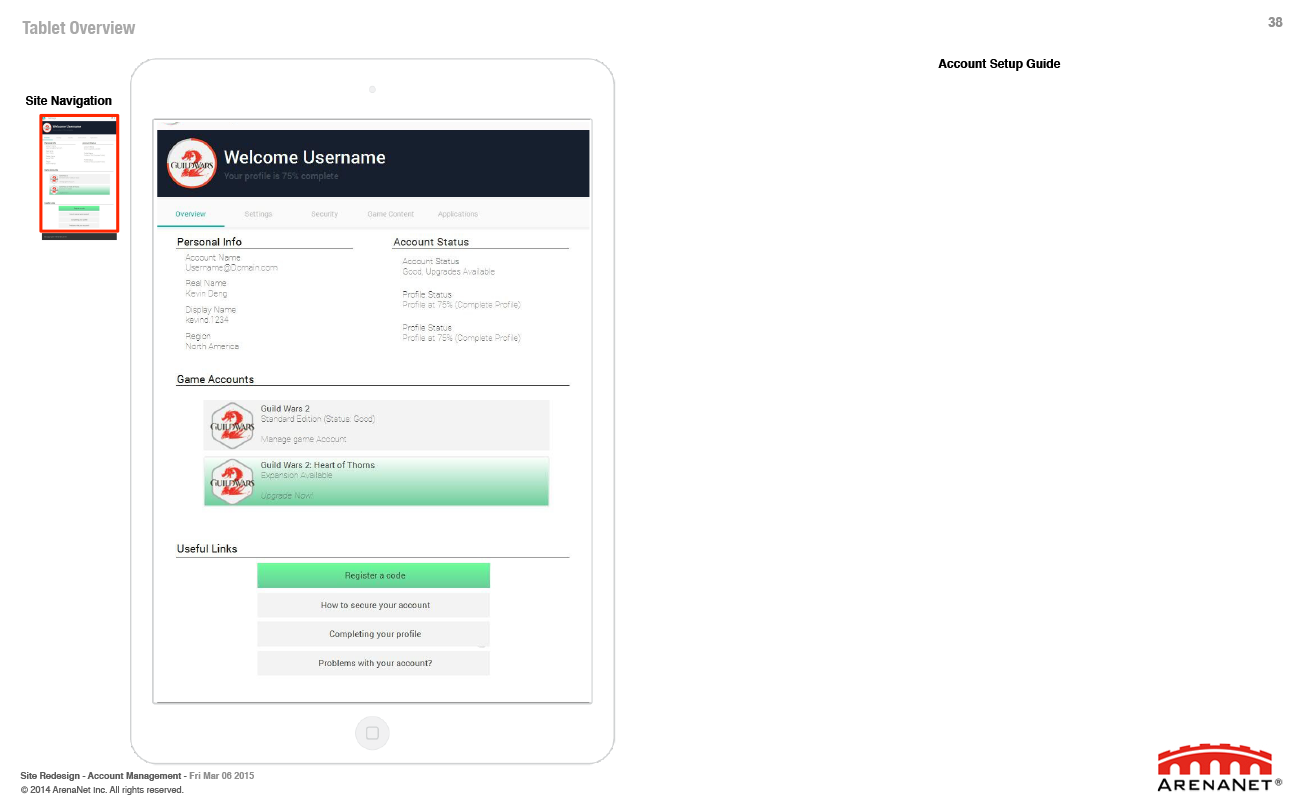Click Completing your profile button
The width and height of the screenshot is (1300, 812).
pos(373,634)
